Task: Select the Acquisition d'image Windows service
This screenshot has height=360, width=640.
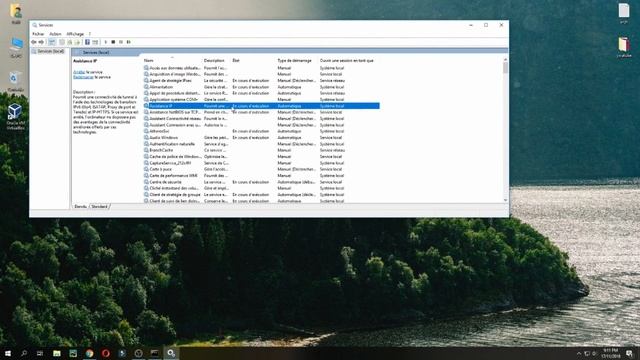Action: coord(175,74)
